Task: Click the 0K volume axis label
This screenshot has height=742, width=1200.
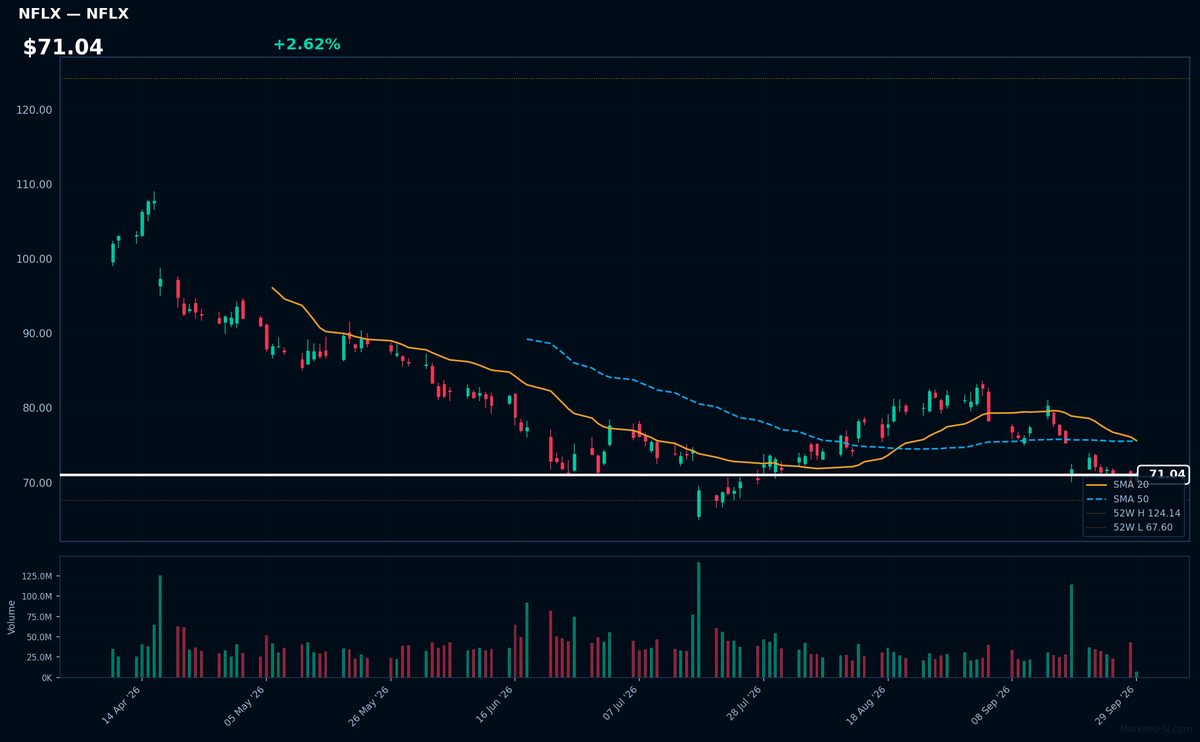Action: [46, 678]
